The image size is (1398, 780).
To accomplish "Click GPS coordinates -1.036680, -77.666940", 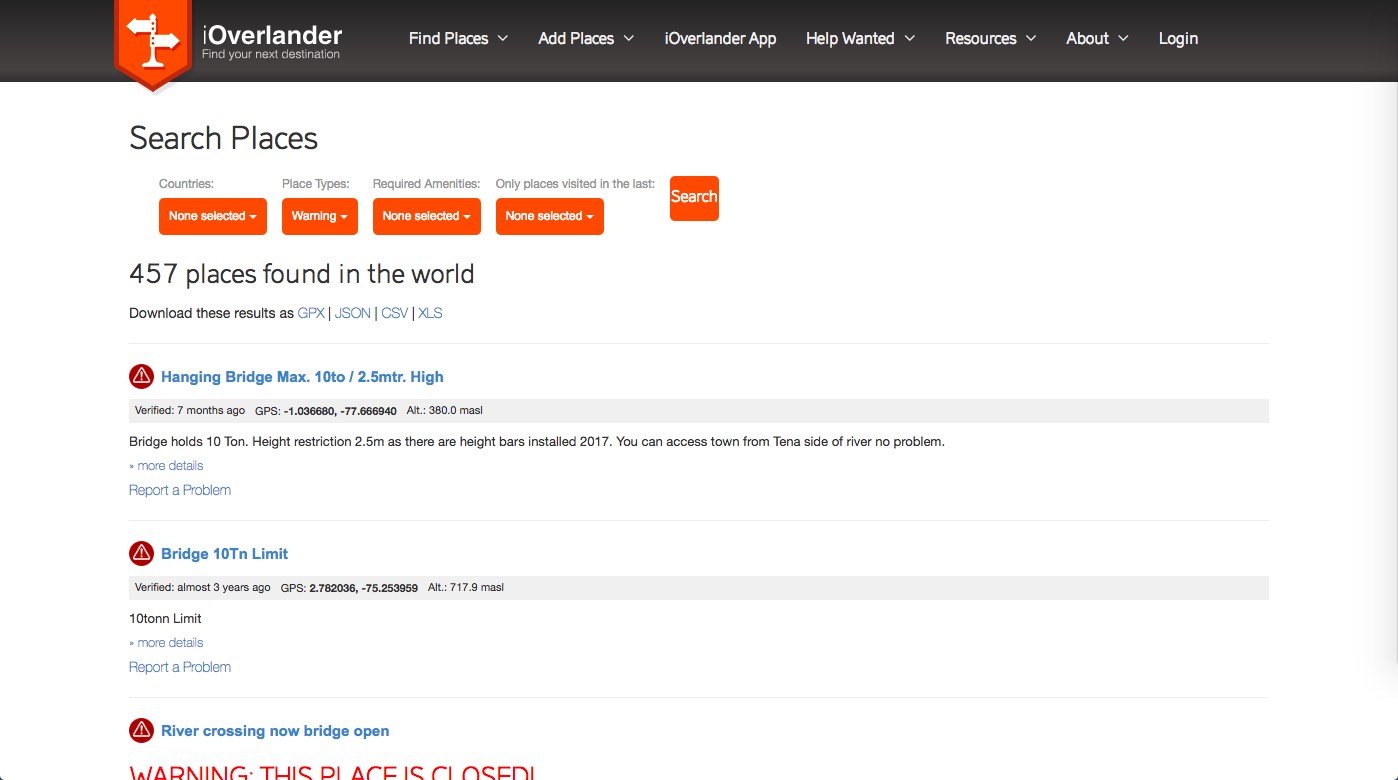I will coord(340,411).
